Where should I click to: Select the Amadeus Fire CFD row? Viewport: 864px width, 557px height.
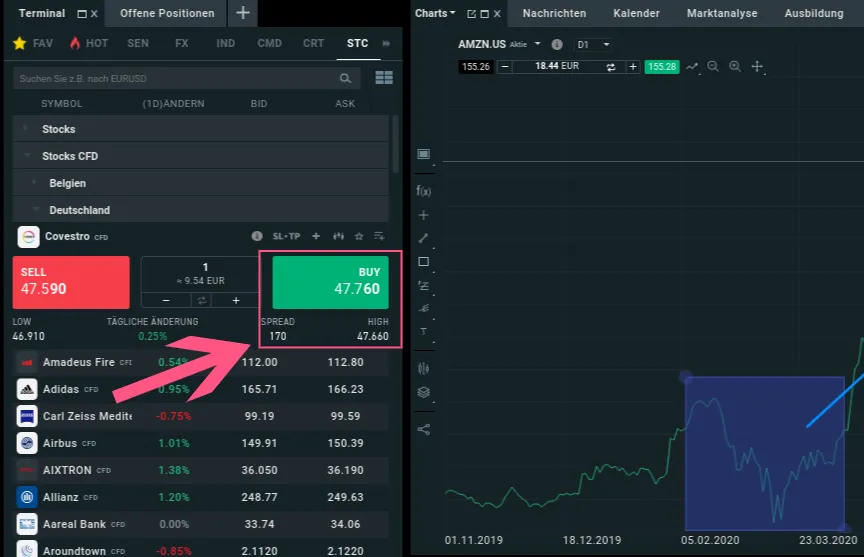click(201, 362)
